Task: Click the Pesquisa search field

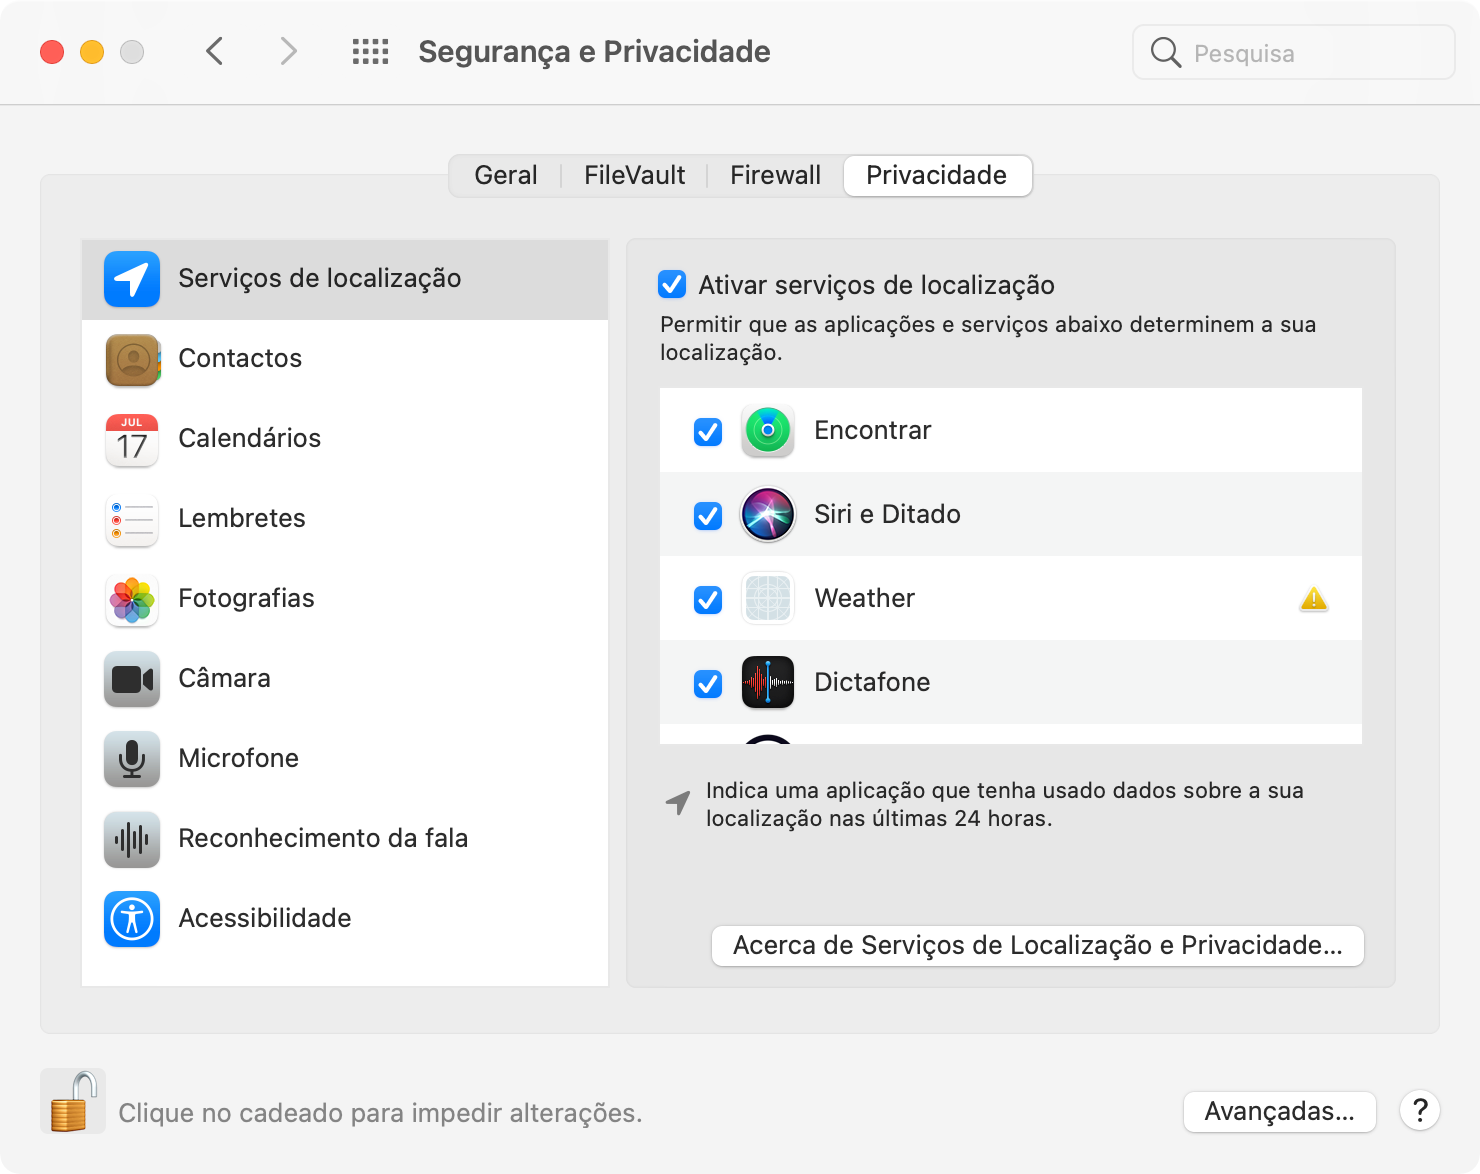Action: (x=1294, y=53)
